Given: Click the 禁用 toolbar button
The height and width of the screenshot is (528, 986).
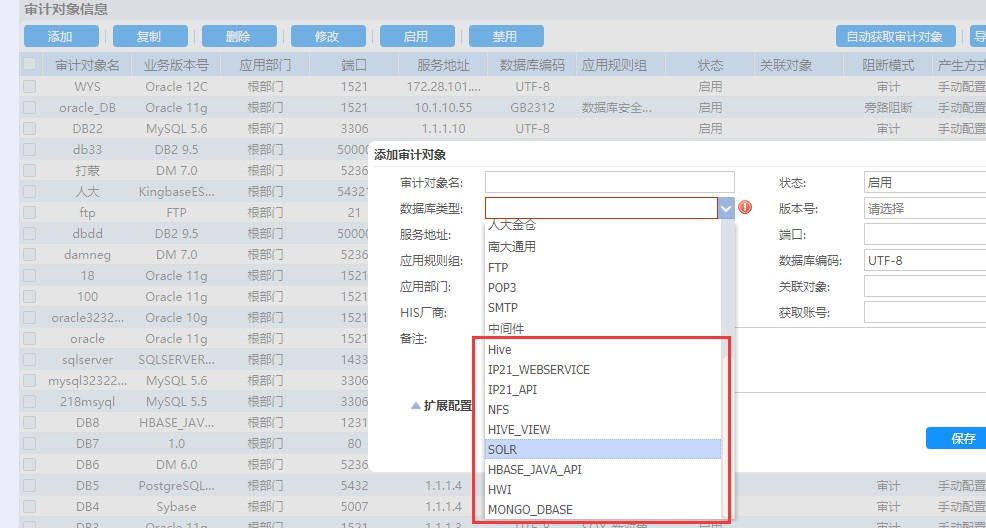Looking at the screenshot, I should point(505,37).
